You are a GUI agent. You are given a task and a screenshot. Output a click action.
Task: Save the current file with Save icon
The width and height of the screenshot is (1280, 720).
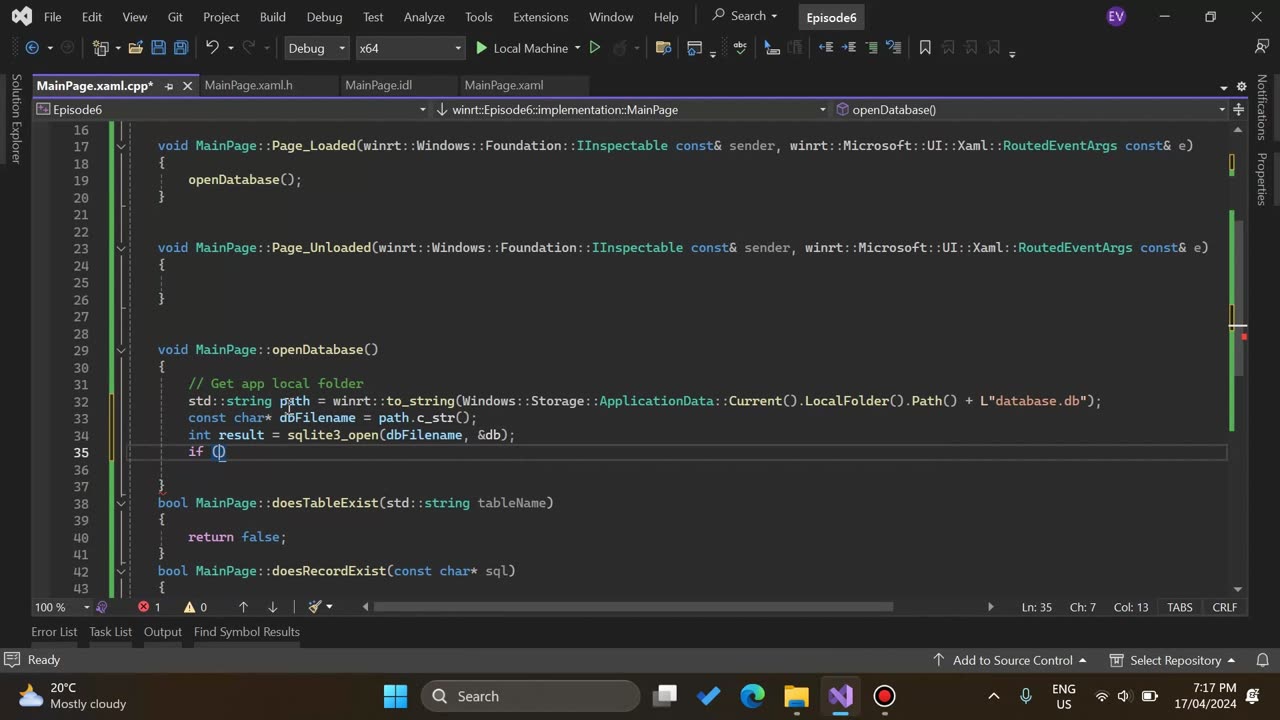tap(158, 48)
